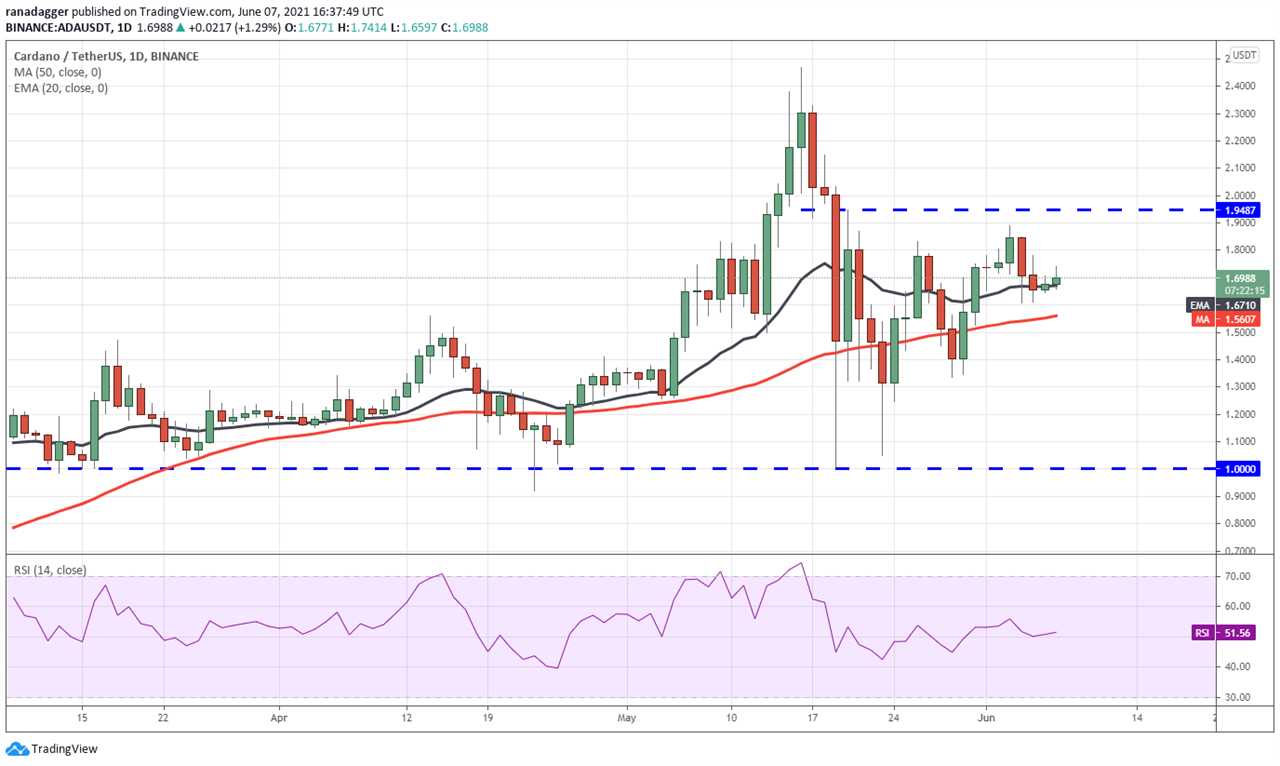1280x766 pixels.
Task: Click the 'May' date axis label
Action: 627,717
